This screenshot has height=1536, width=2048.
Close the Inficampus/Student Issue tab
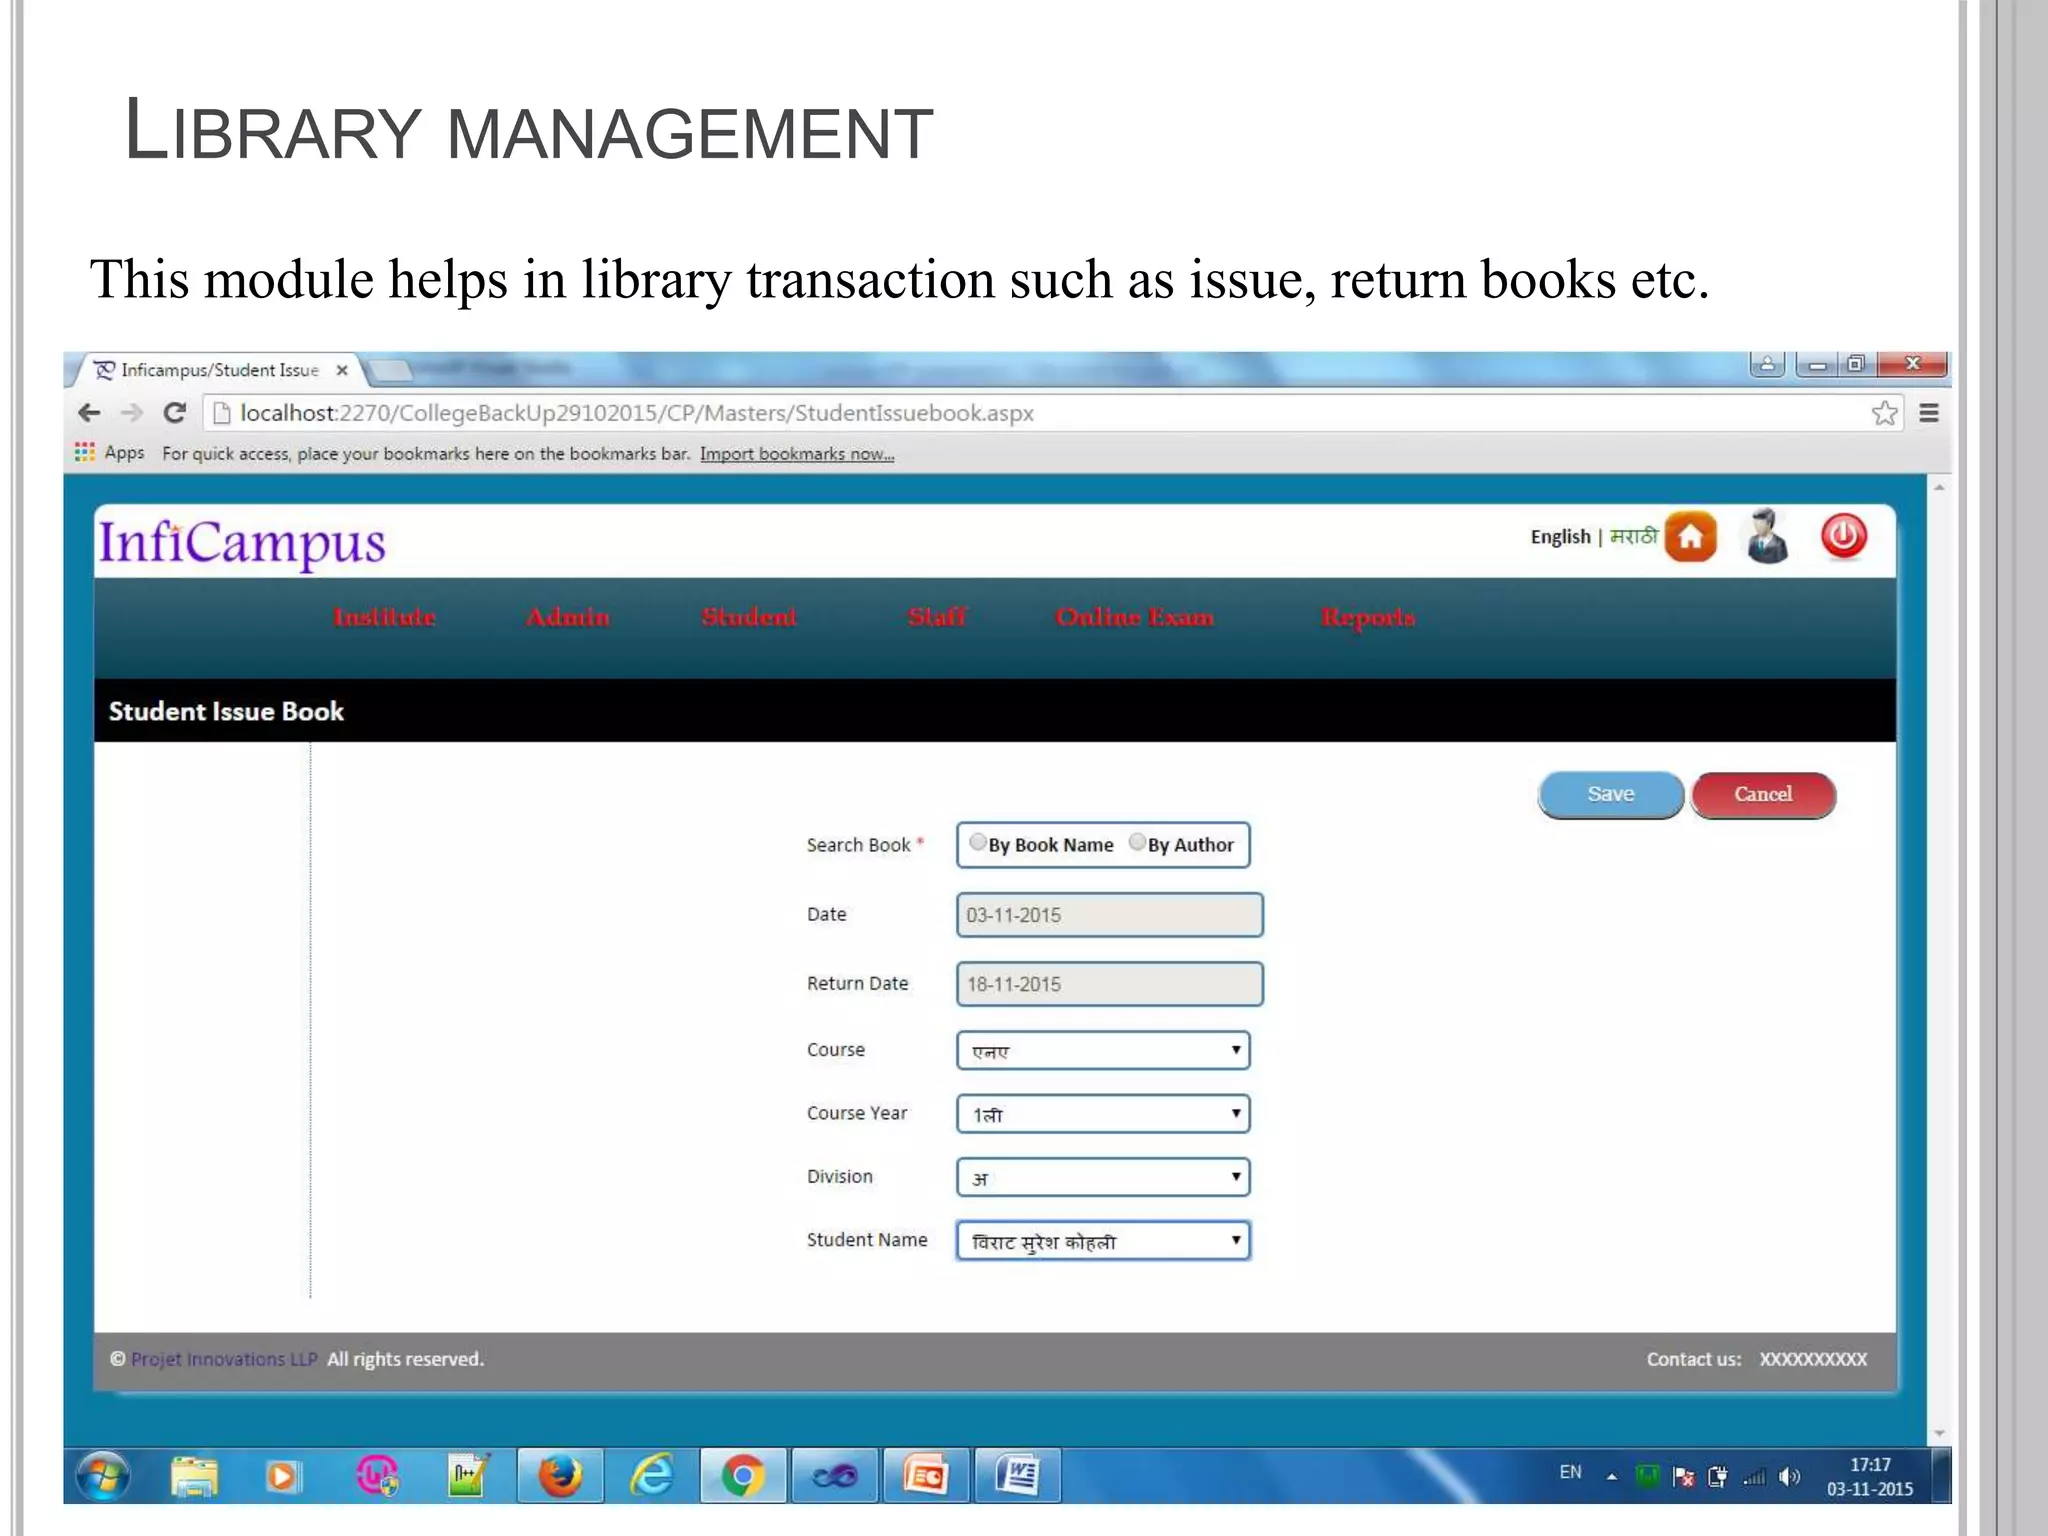pyautogui.click(x=342, y=370)
